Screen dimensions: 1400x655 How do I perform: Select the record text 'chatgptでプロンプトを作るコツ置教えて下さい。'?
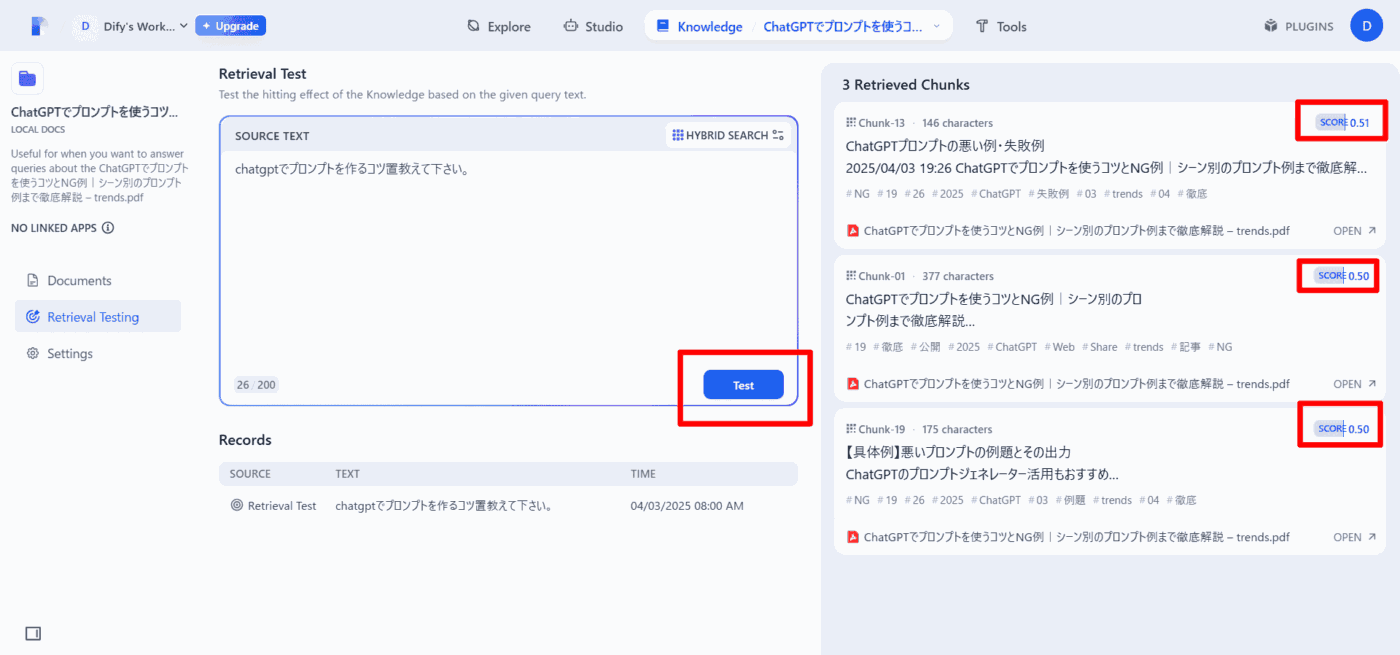pyautogui.click(x=444, y=506)
